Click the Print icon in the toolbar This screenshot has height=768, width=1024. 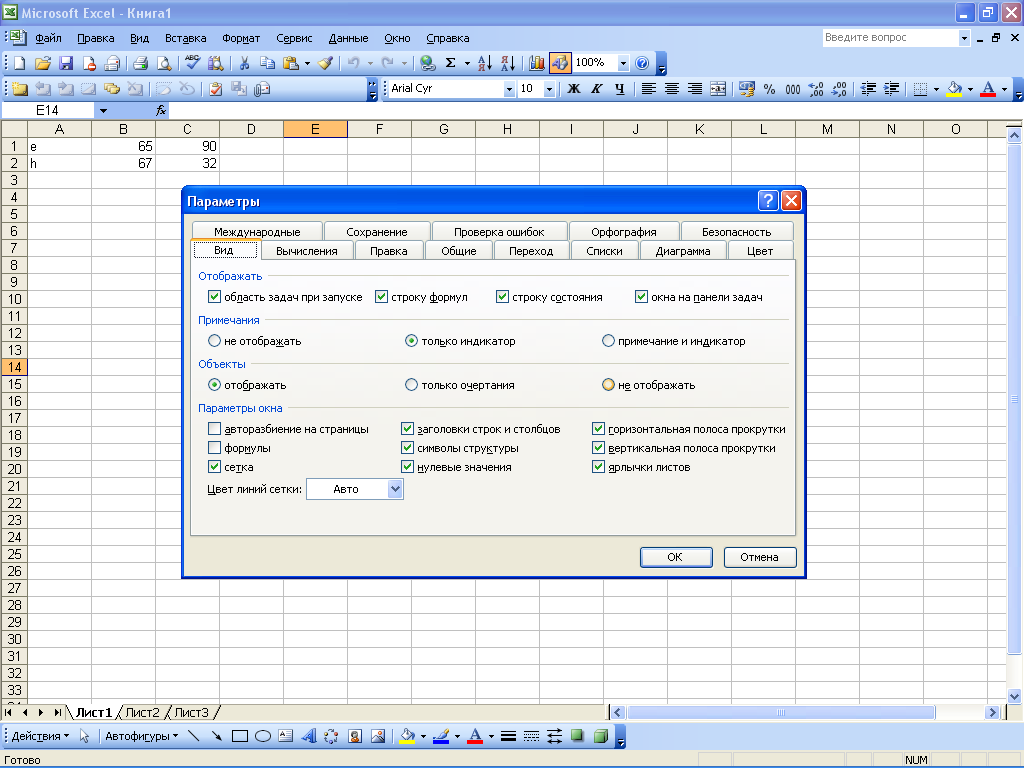click(140, 63)
